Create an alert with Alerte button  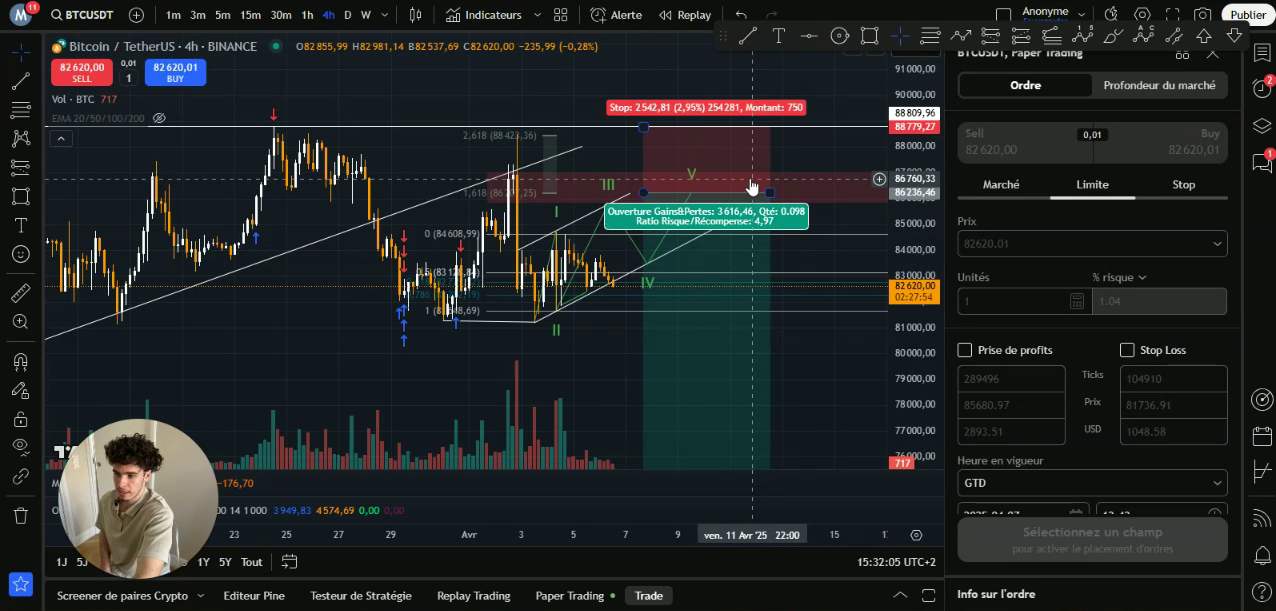pos(617,15)
